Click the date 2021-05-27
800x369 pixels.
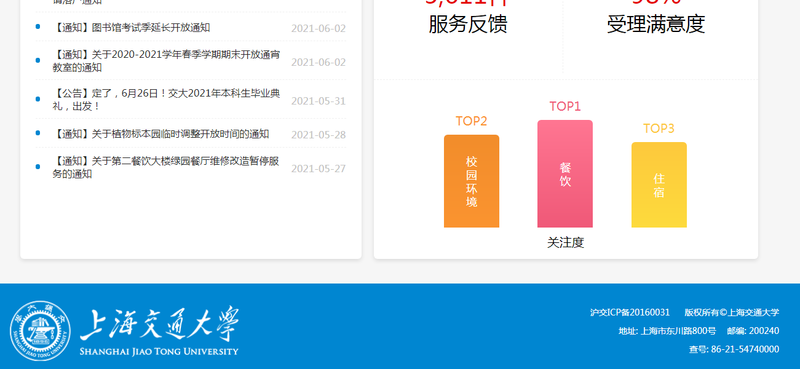318,168
